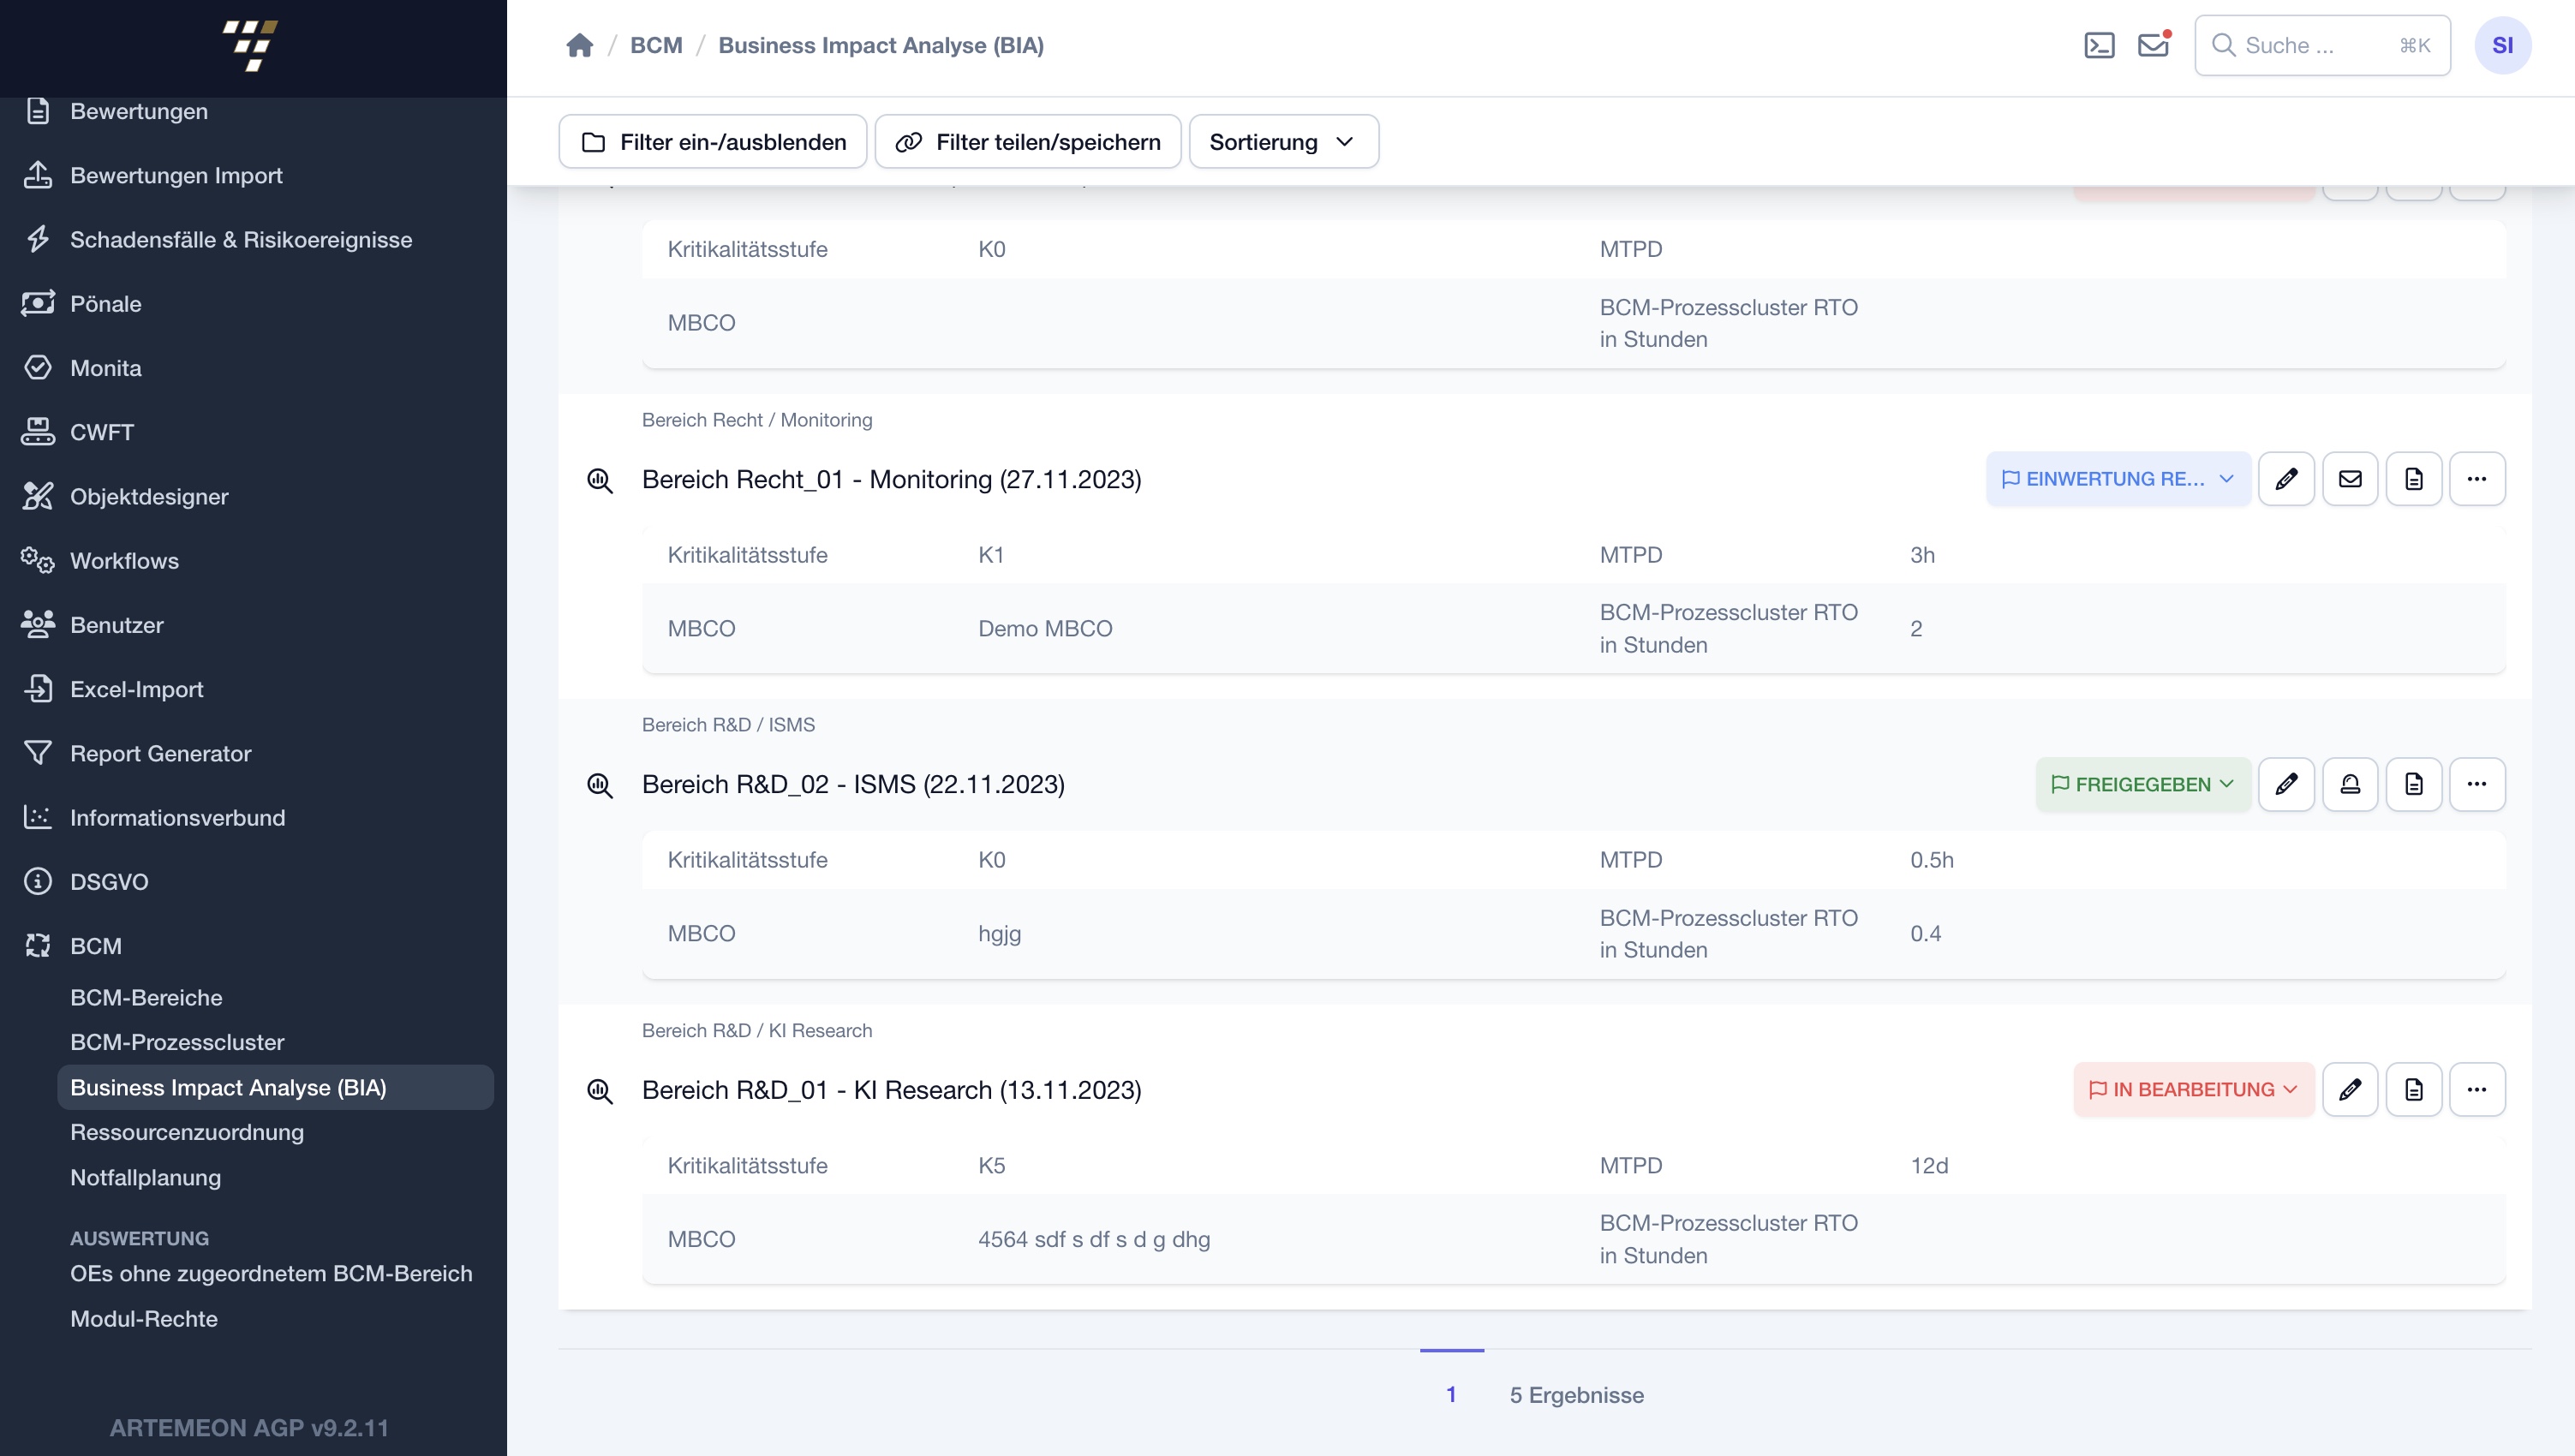Open the EINWERTUNG RE... status dropdown
Viewport: 2575px width, 1456px height.
tap(2117, 479)
